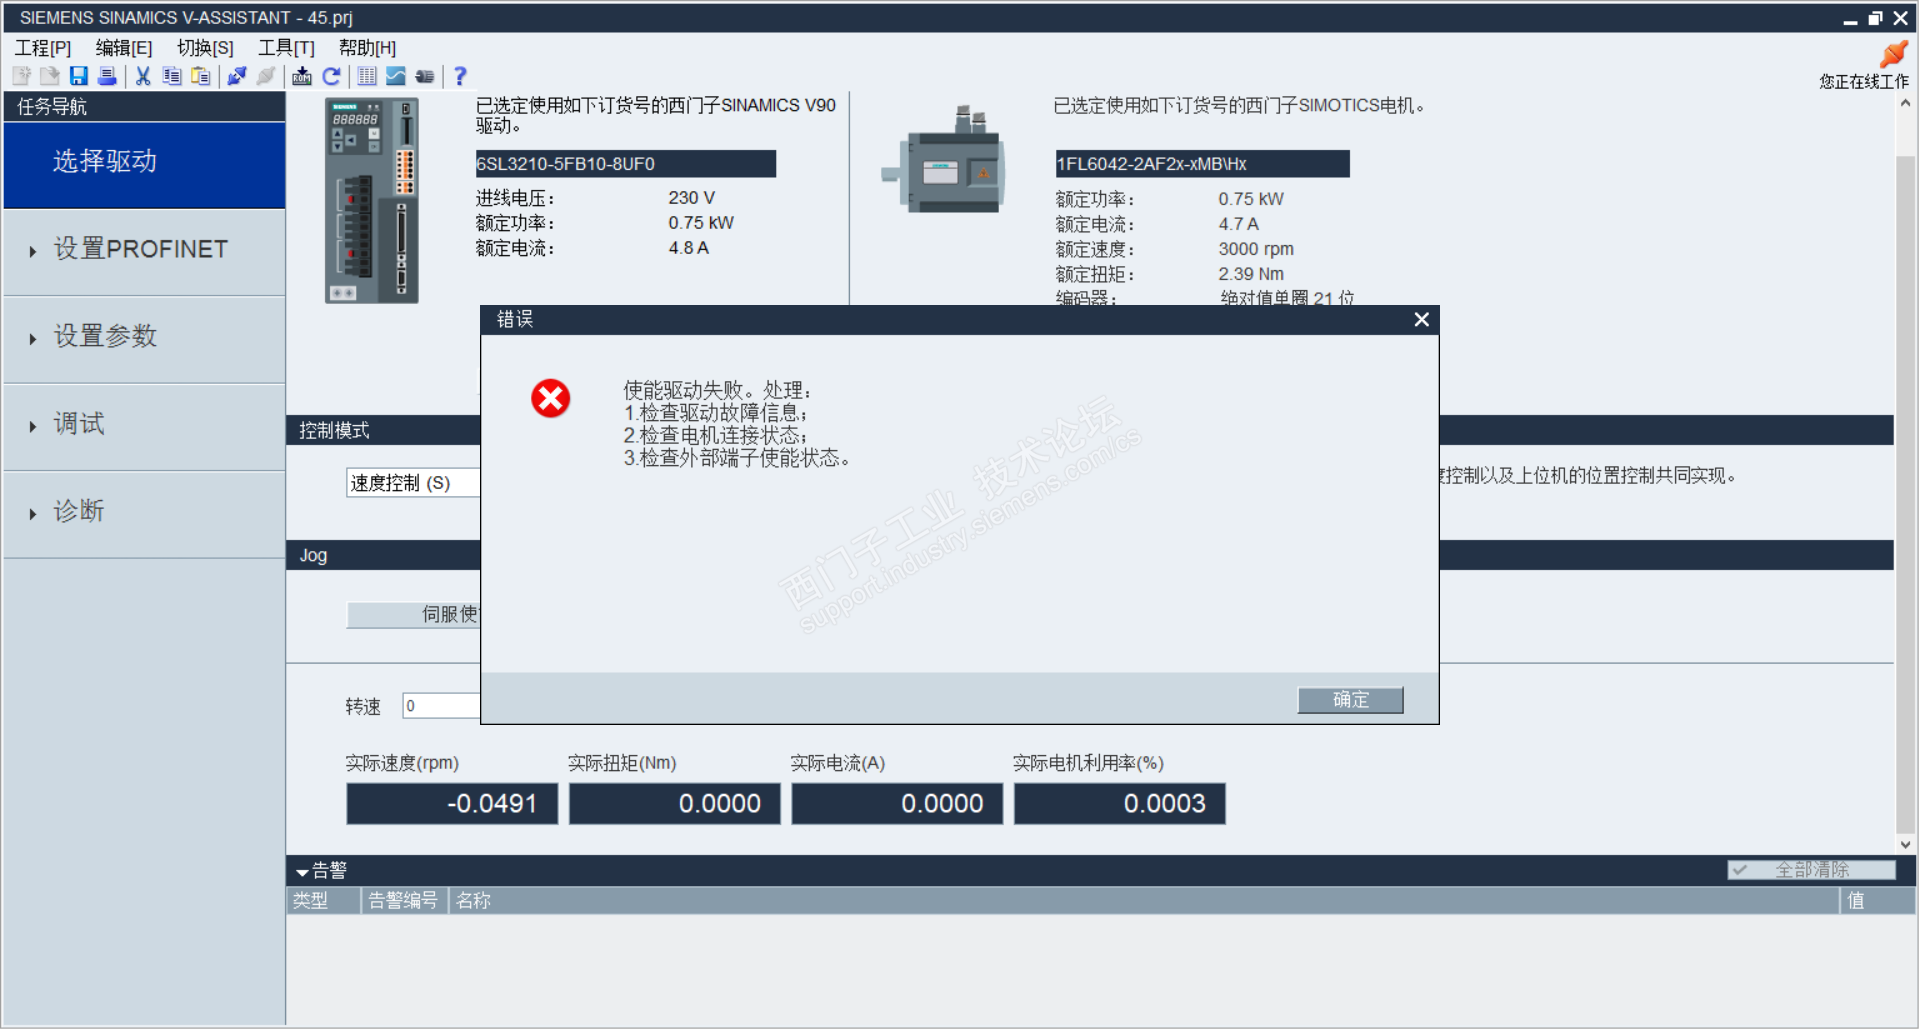Click the Open project toolbar icon
1920x1030 pixels.
(49, 76)
